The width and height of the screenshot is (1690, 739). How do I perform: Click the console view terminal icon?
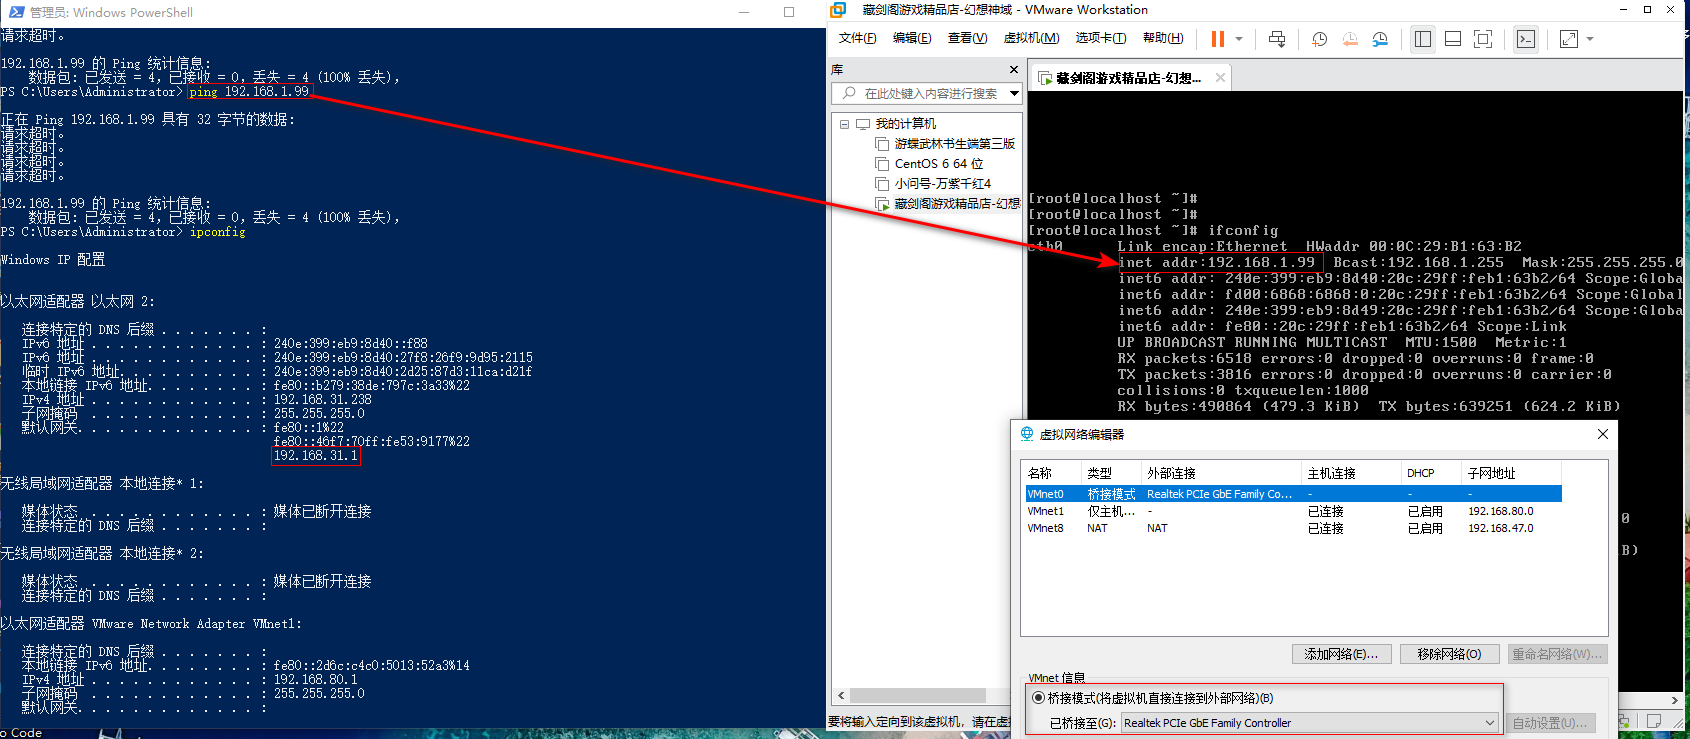click(x=1525, y=39)
